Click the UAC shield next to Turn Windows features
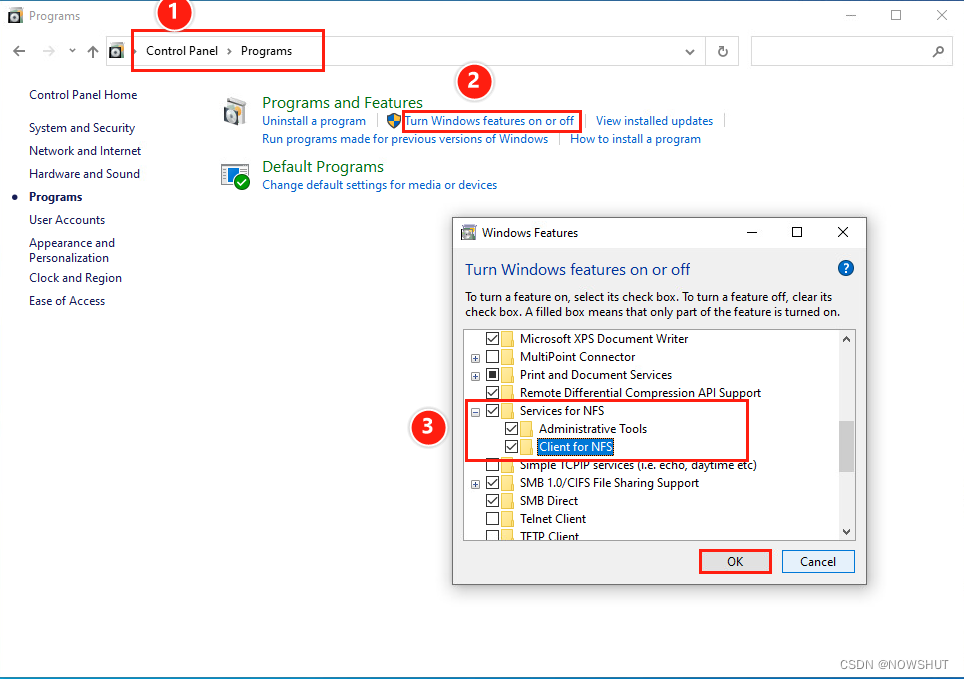This screenshot has height=679, width=964. click(x=393, y=121)
